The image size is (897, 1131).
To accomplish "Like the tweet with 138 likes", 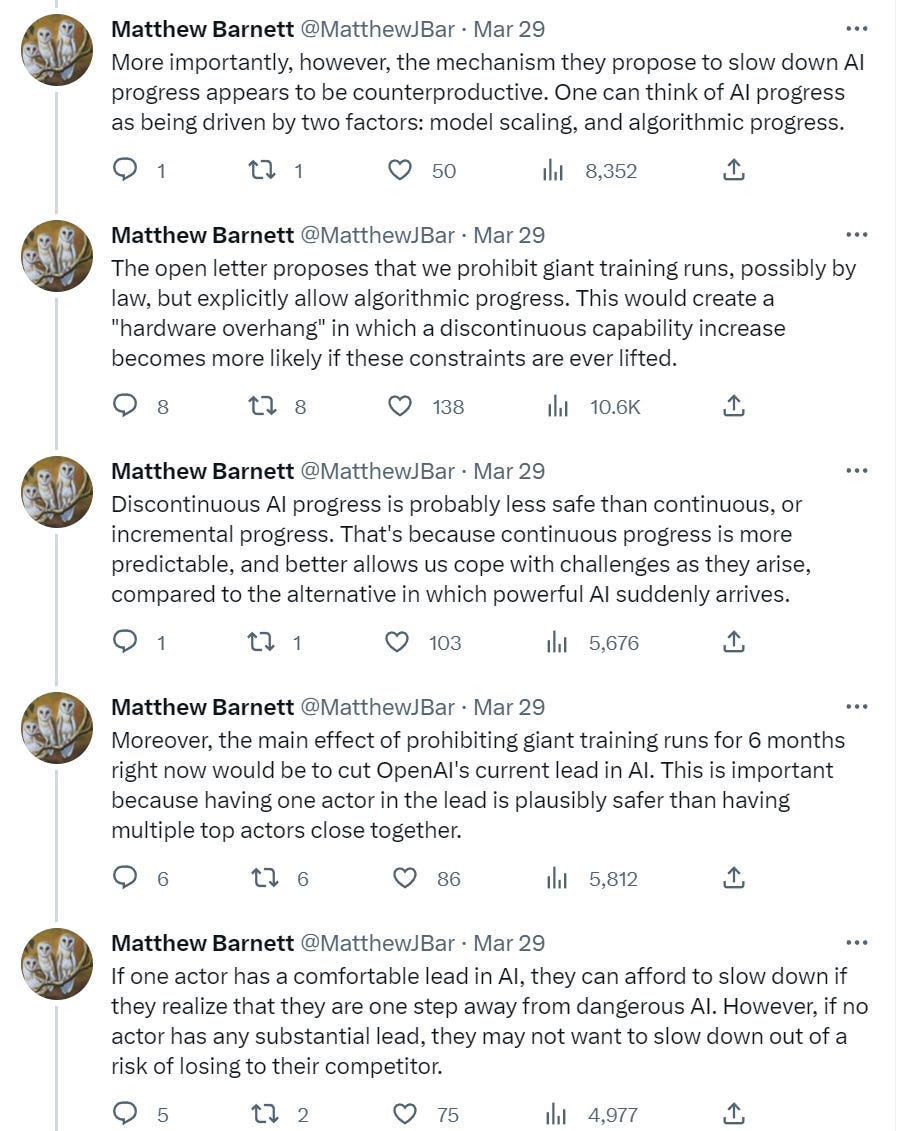I will point(400,406).
